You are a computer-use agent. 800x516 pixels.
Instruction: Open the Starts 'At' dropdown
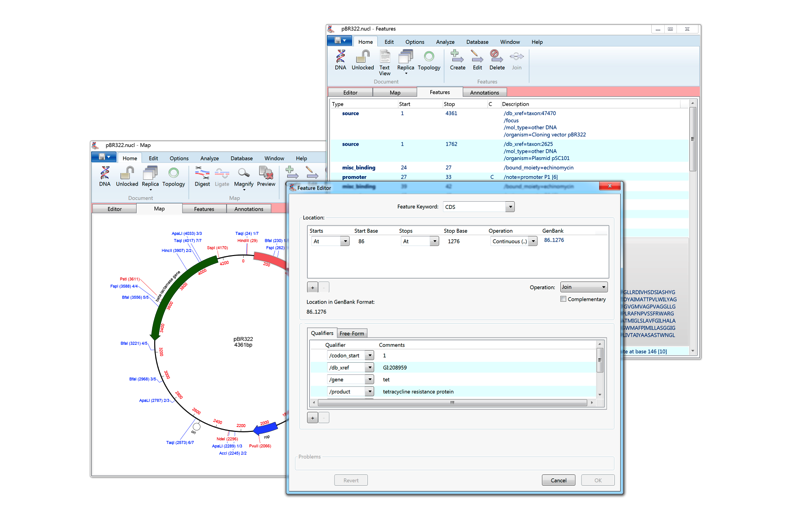click(345, 241)
